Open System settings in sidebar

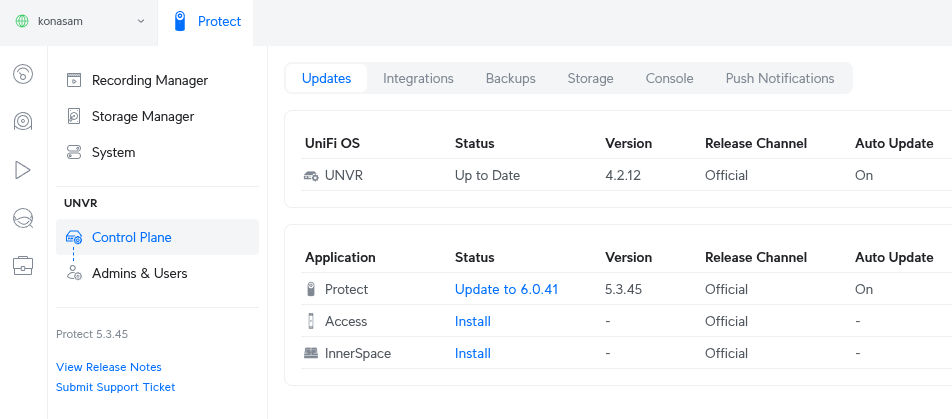[157, 152]
